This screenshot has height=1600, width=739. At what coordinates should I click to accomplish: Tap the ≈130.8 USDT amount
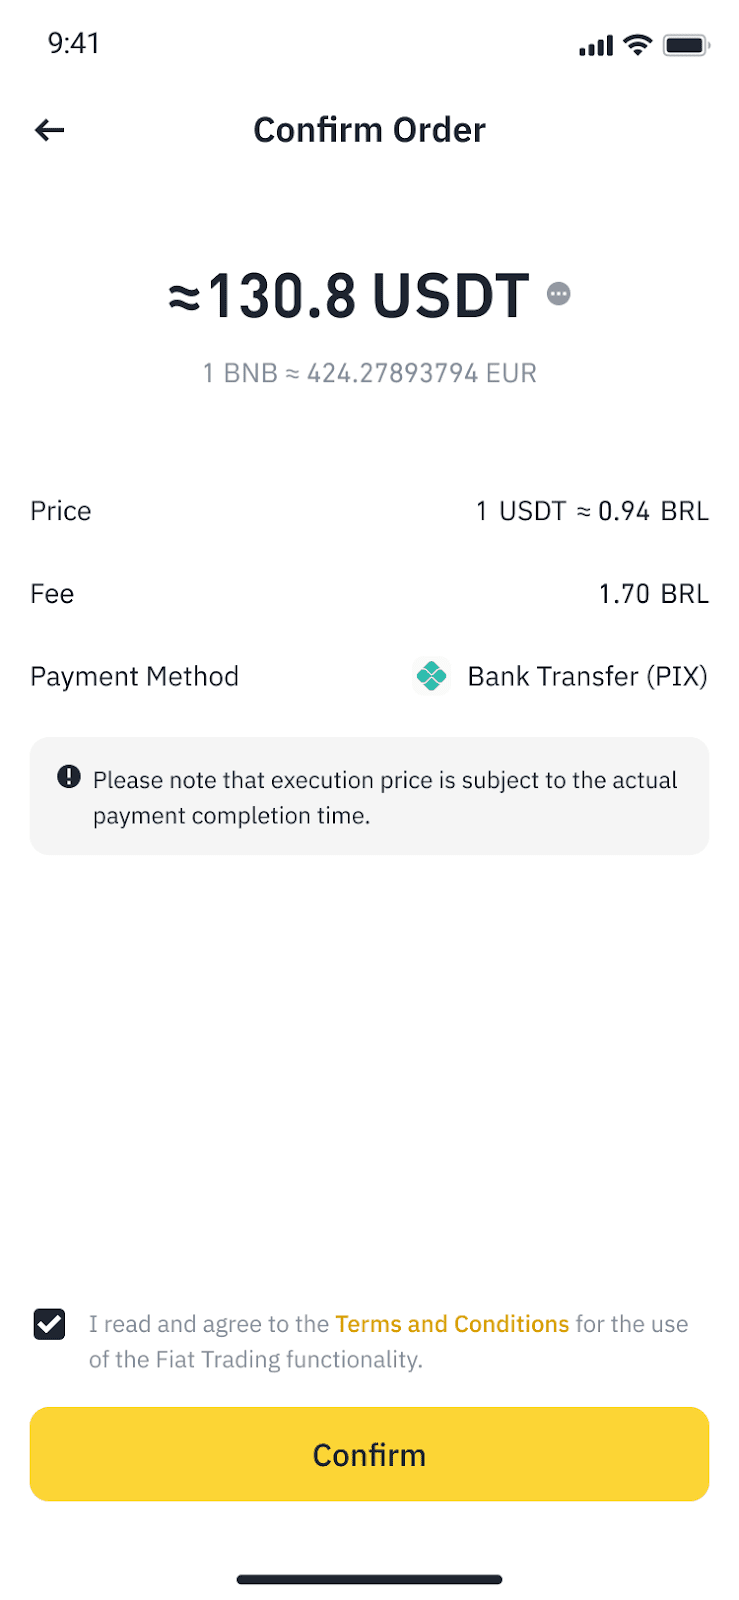(349, 296)
